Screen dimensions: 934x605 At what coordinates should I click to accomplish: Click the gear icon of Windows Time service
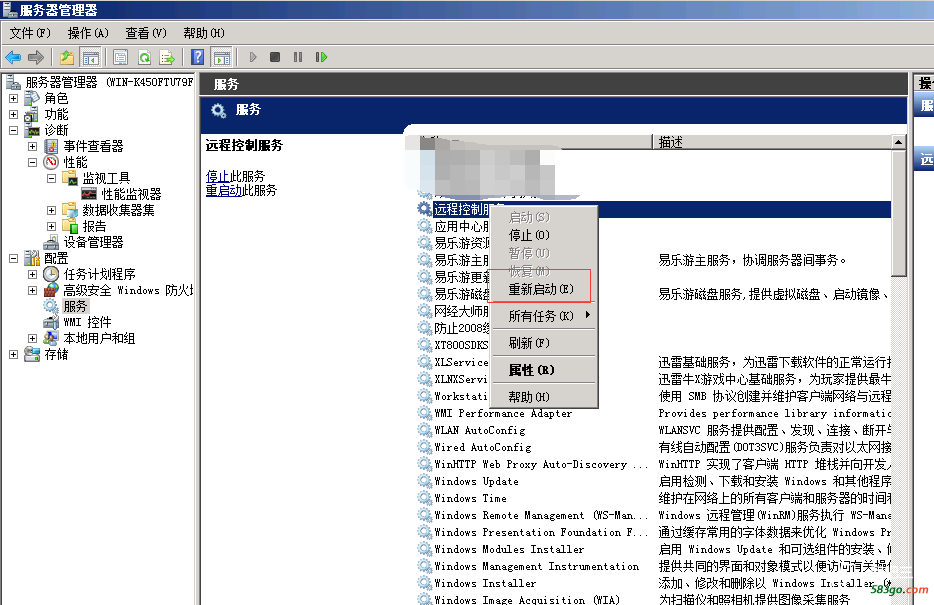(424, 498)
